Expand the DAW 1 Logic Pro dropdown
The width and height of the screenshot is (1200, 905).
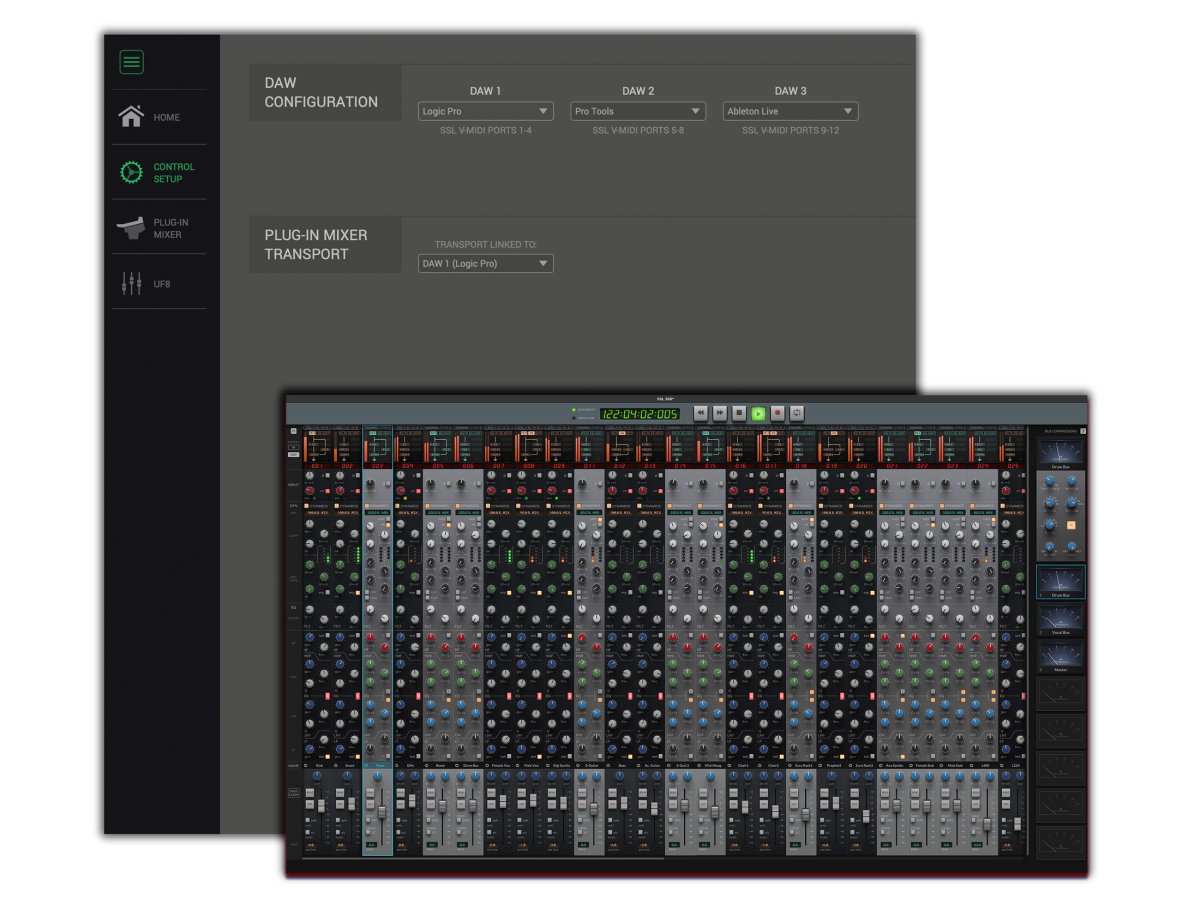[x=485, y=112]
